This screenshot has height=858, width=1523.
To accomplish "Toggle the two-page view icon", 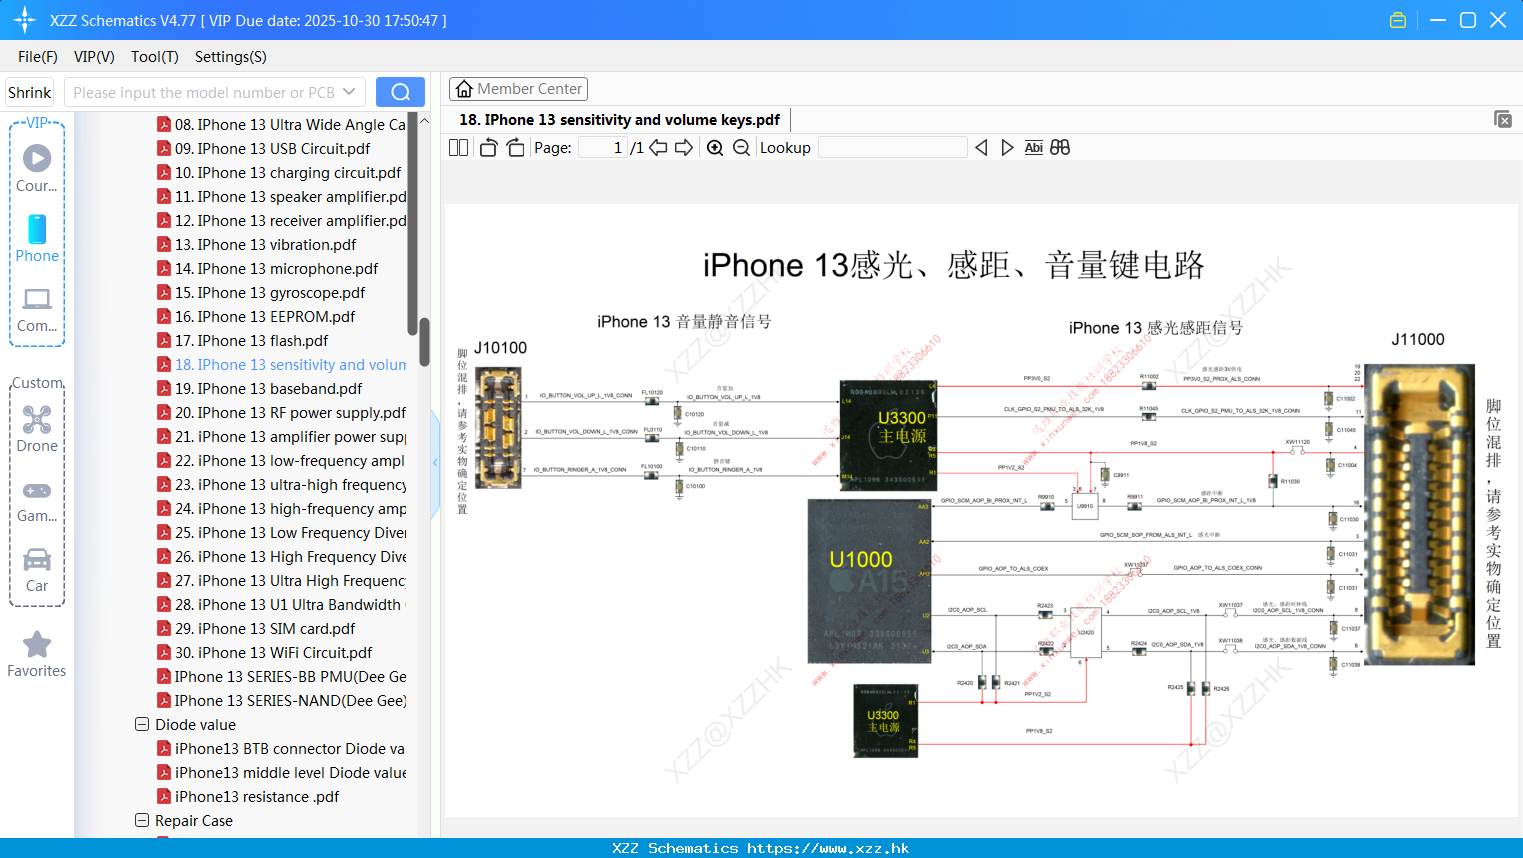I will [x=458, y=148].
